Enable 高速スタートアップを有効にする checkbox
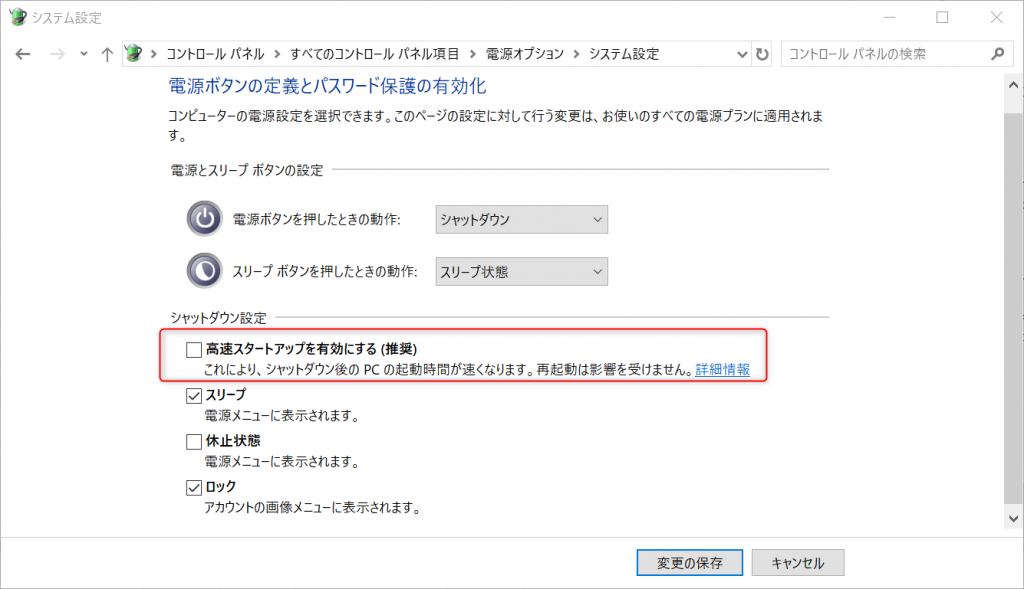 coord(194,349)
